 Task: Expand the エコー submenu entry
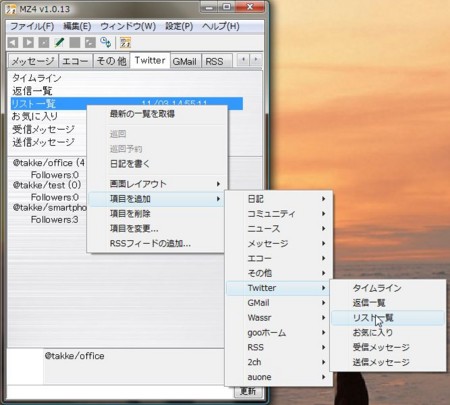coord(279,258)
